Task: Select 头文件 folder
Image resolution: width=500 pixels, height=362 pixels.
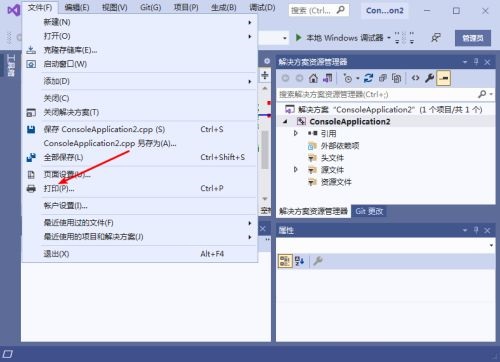Action: tap(332, 158)
